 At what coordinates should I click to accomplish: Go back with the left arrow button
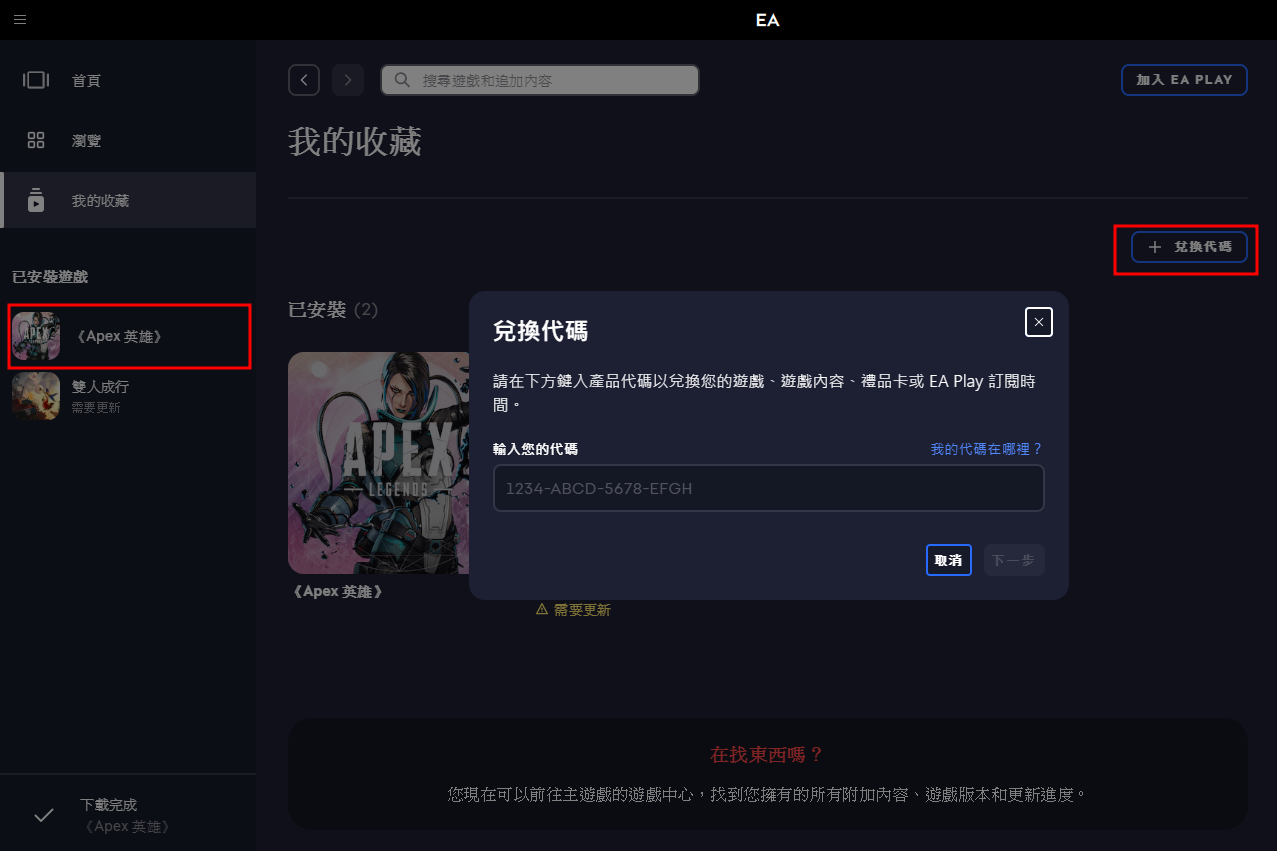click(x=304, y=80)
